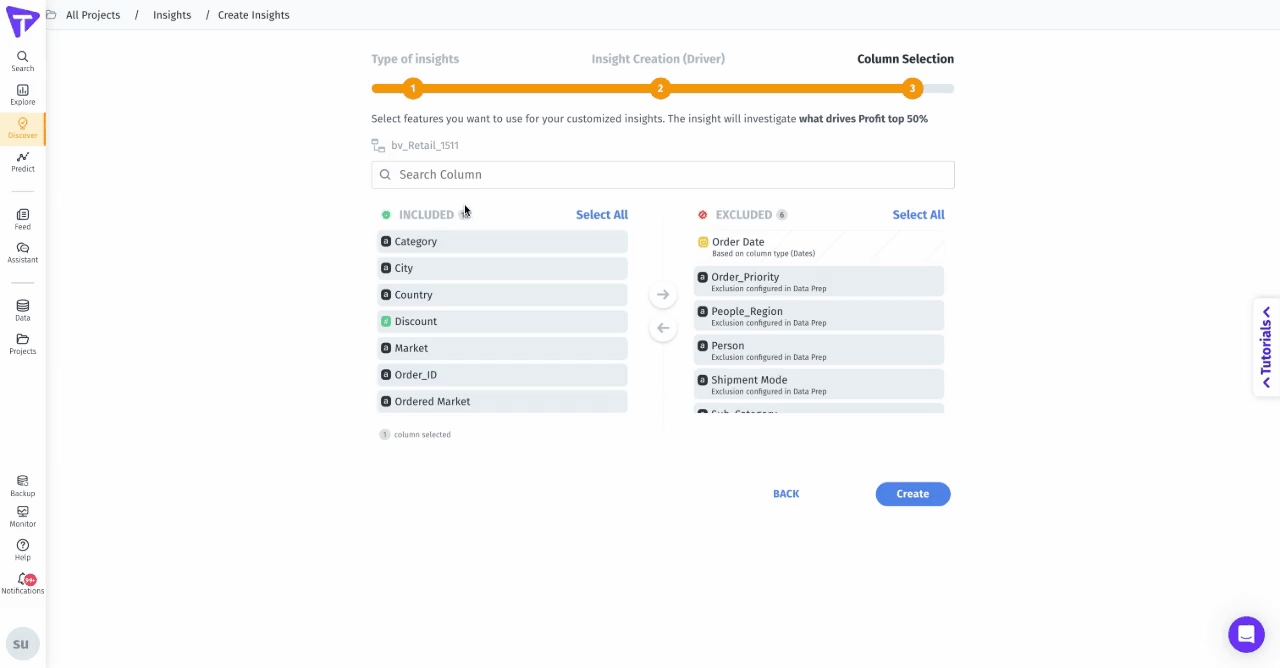Open the Feed icon
The height and width of the screenshot is (668, 1280).
click(x=22, y=219)
